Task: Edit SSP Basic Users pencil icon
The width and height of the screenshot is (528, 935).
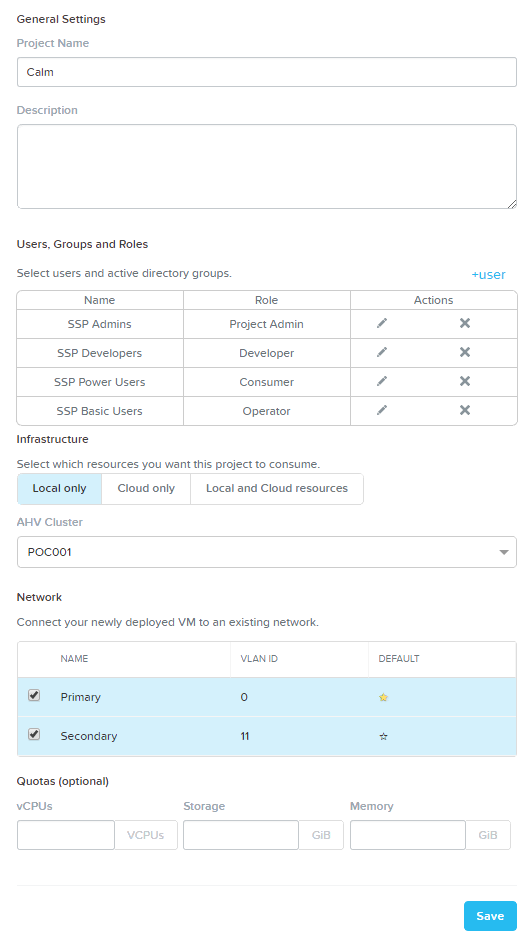Action: point(382,410)
